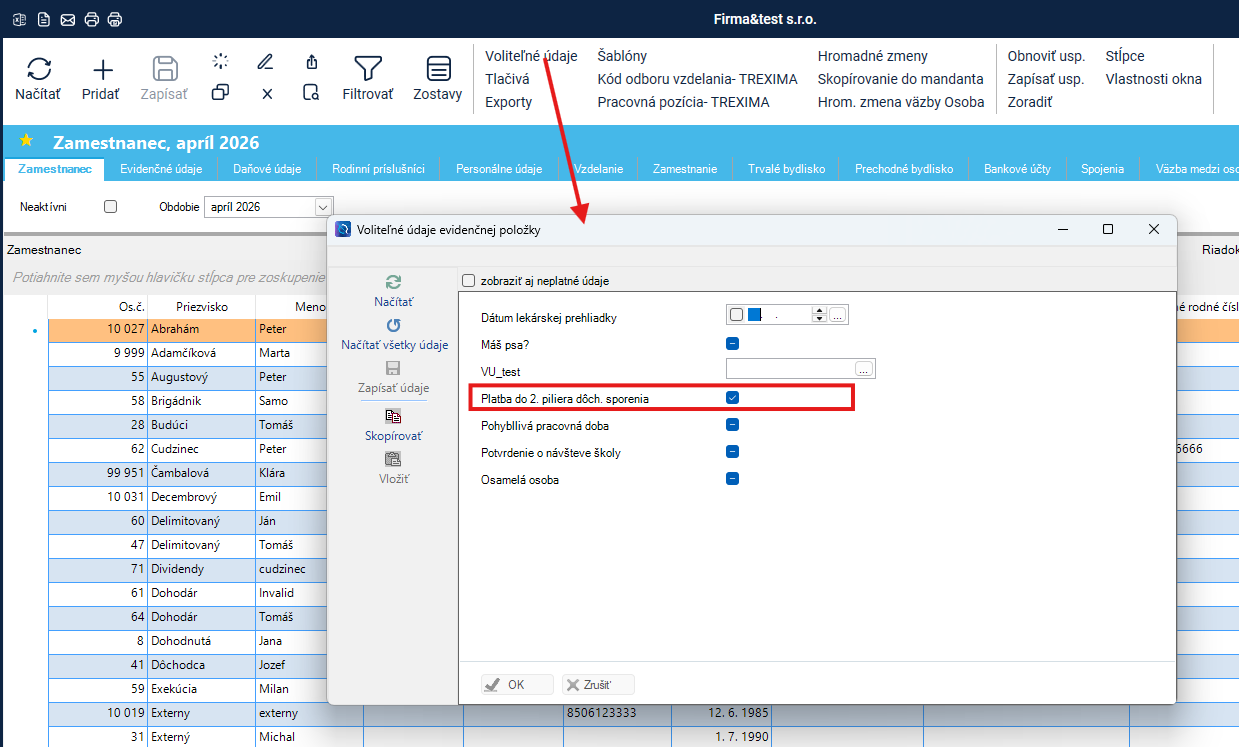This screenshot has height=747, width=1239.
Task: Expand the Obdobie apríl 2026 dropdown
Action: [323, 207]
